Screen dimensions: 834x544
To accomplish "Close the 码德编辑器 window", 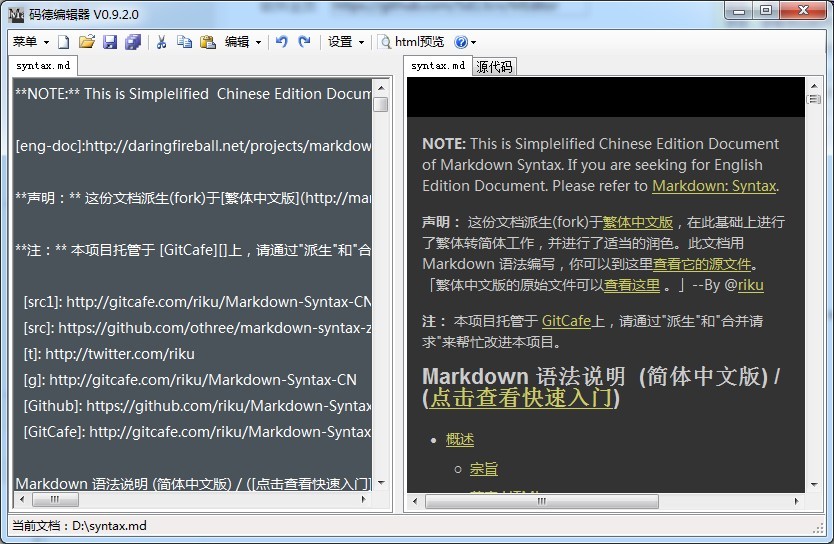I will point(804,11).
